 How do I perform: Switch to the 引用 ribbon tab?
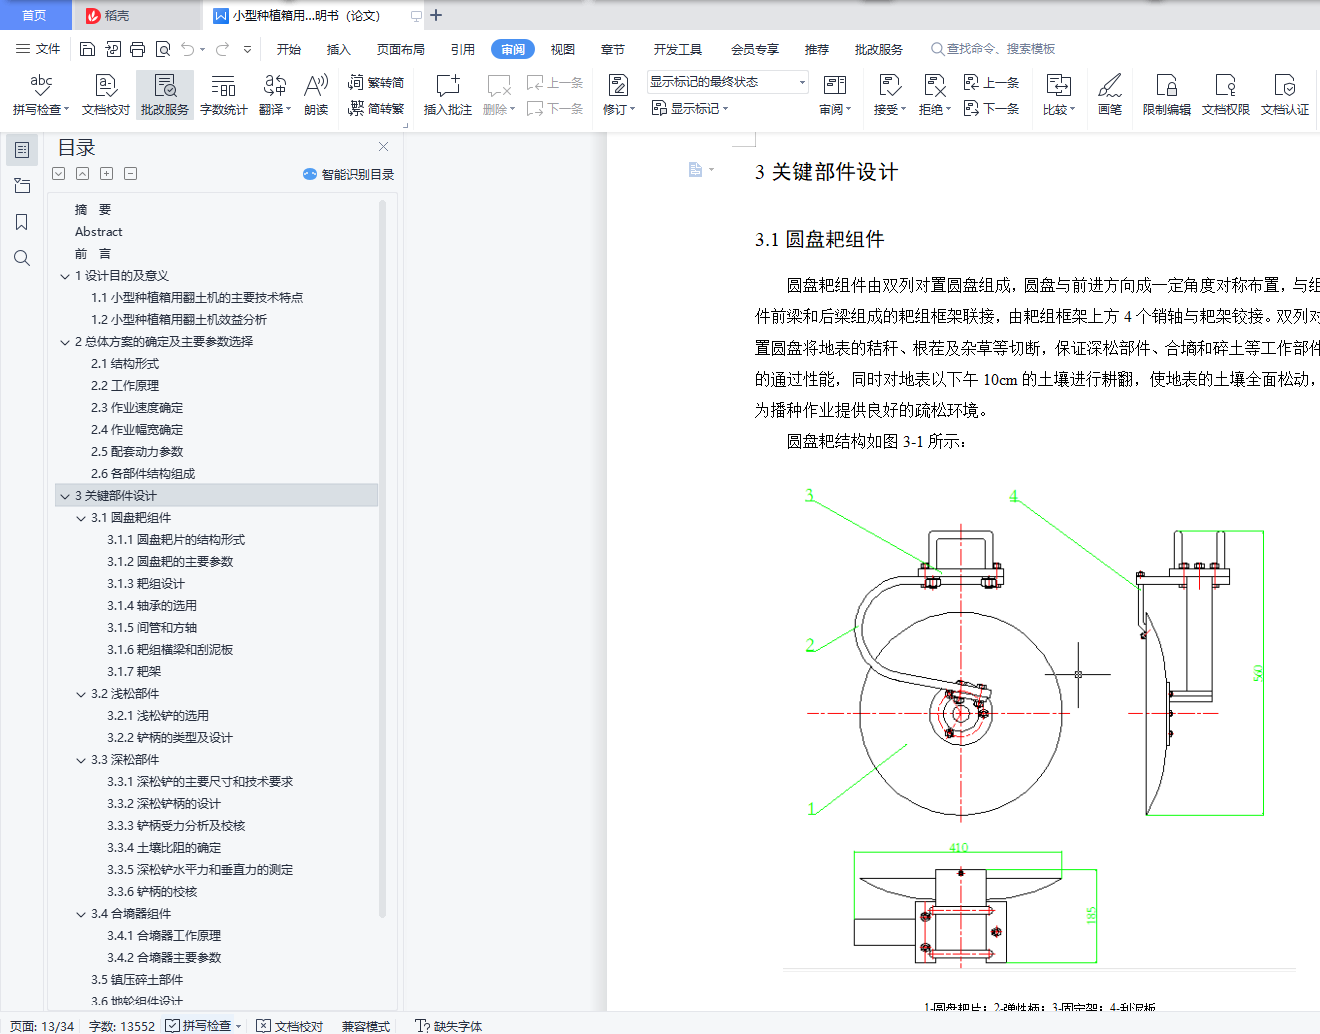tap(463, 49)
